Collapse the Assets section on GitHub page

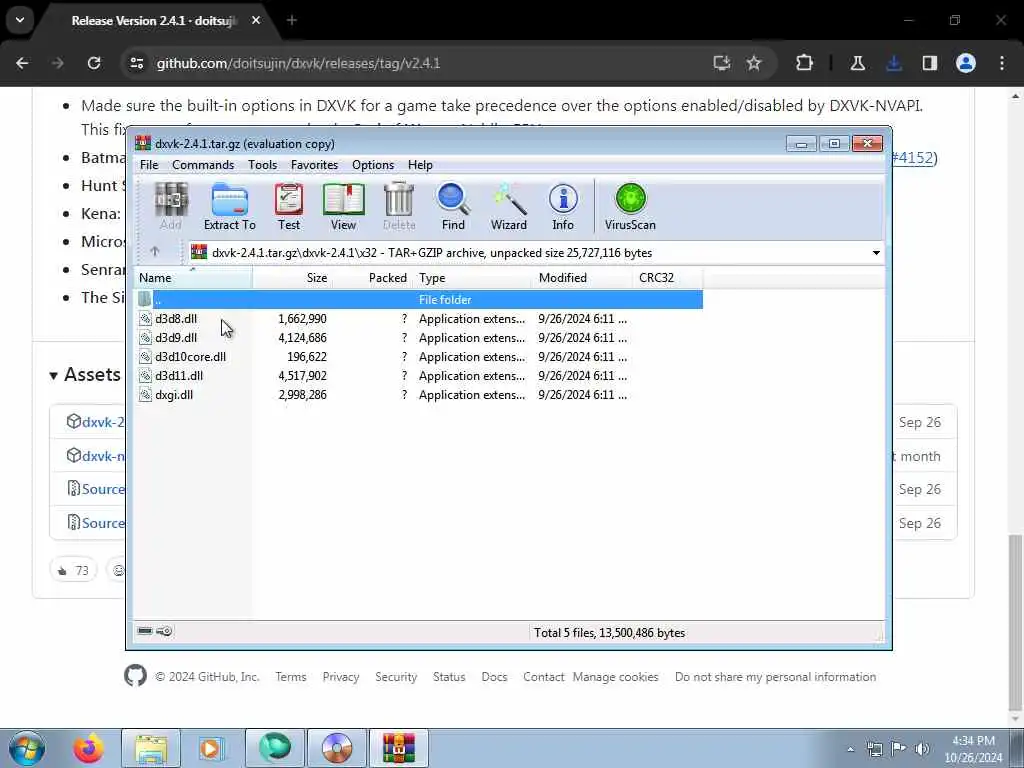[85, 374]
